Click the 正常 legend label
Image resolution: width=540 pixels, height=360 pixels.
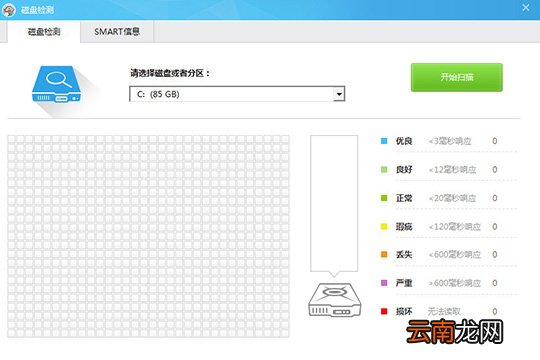(x=404, y=198)
